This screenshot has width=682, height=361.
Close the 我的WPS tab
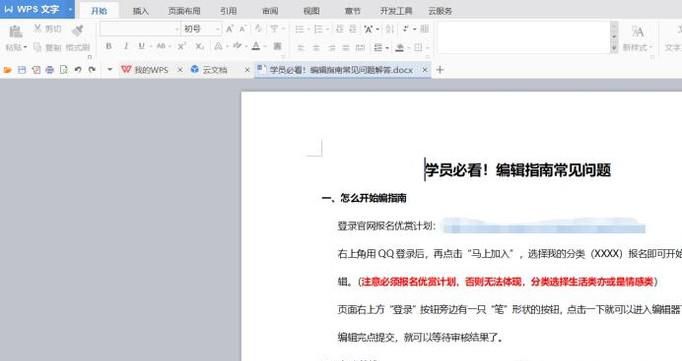pyautogui.click(x=180, y=70)
